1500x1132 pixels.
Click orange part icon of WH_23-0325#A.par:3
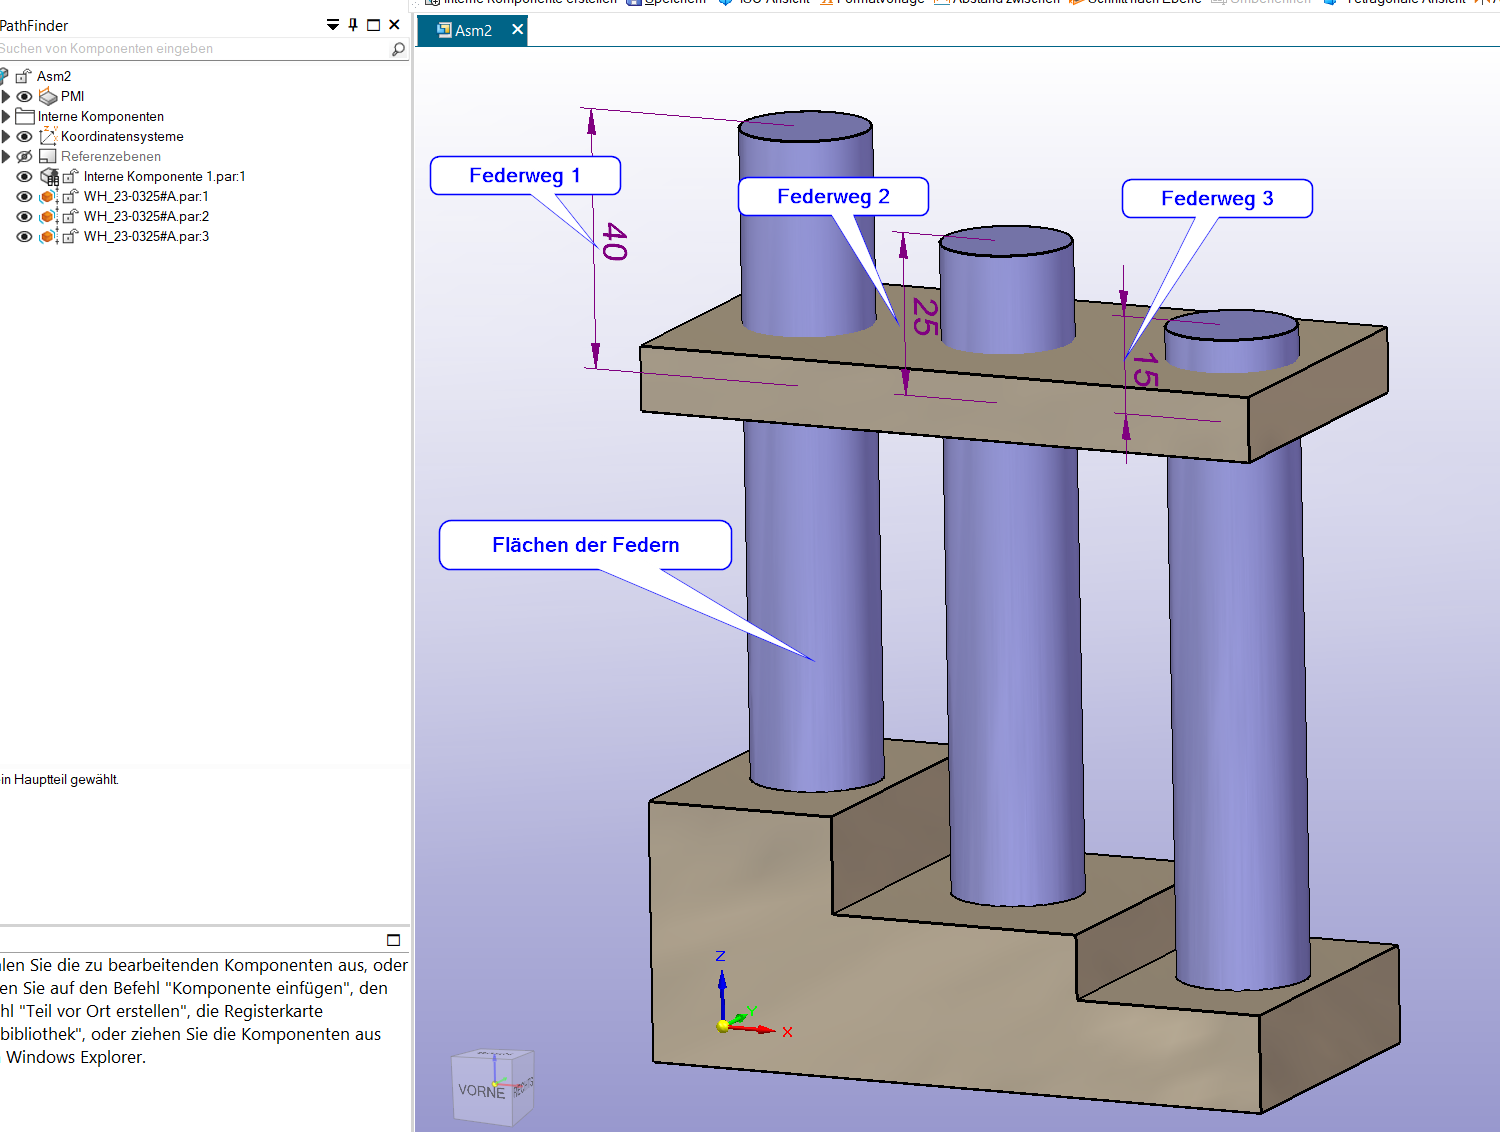[x=47, y=236]
